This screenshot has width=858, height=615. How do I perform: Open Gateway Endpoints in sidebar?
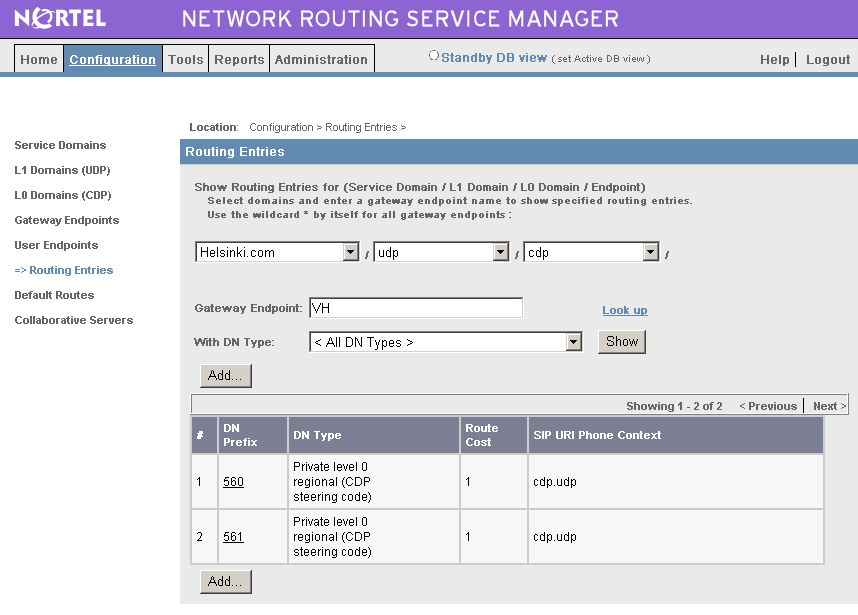[67, 220]
